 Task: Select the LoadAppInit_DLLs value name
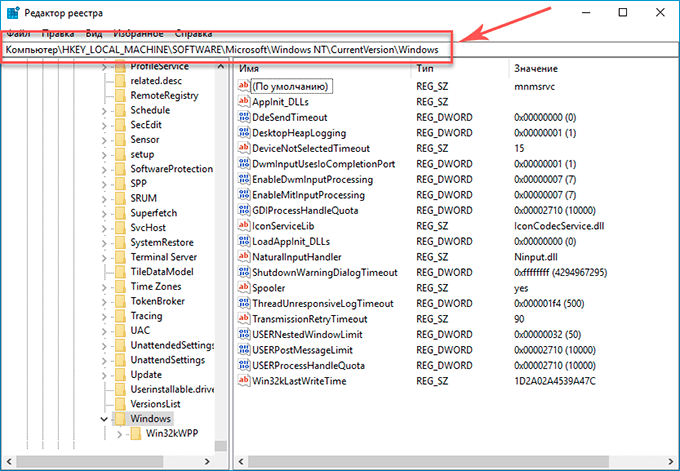pos(291,241)
